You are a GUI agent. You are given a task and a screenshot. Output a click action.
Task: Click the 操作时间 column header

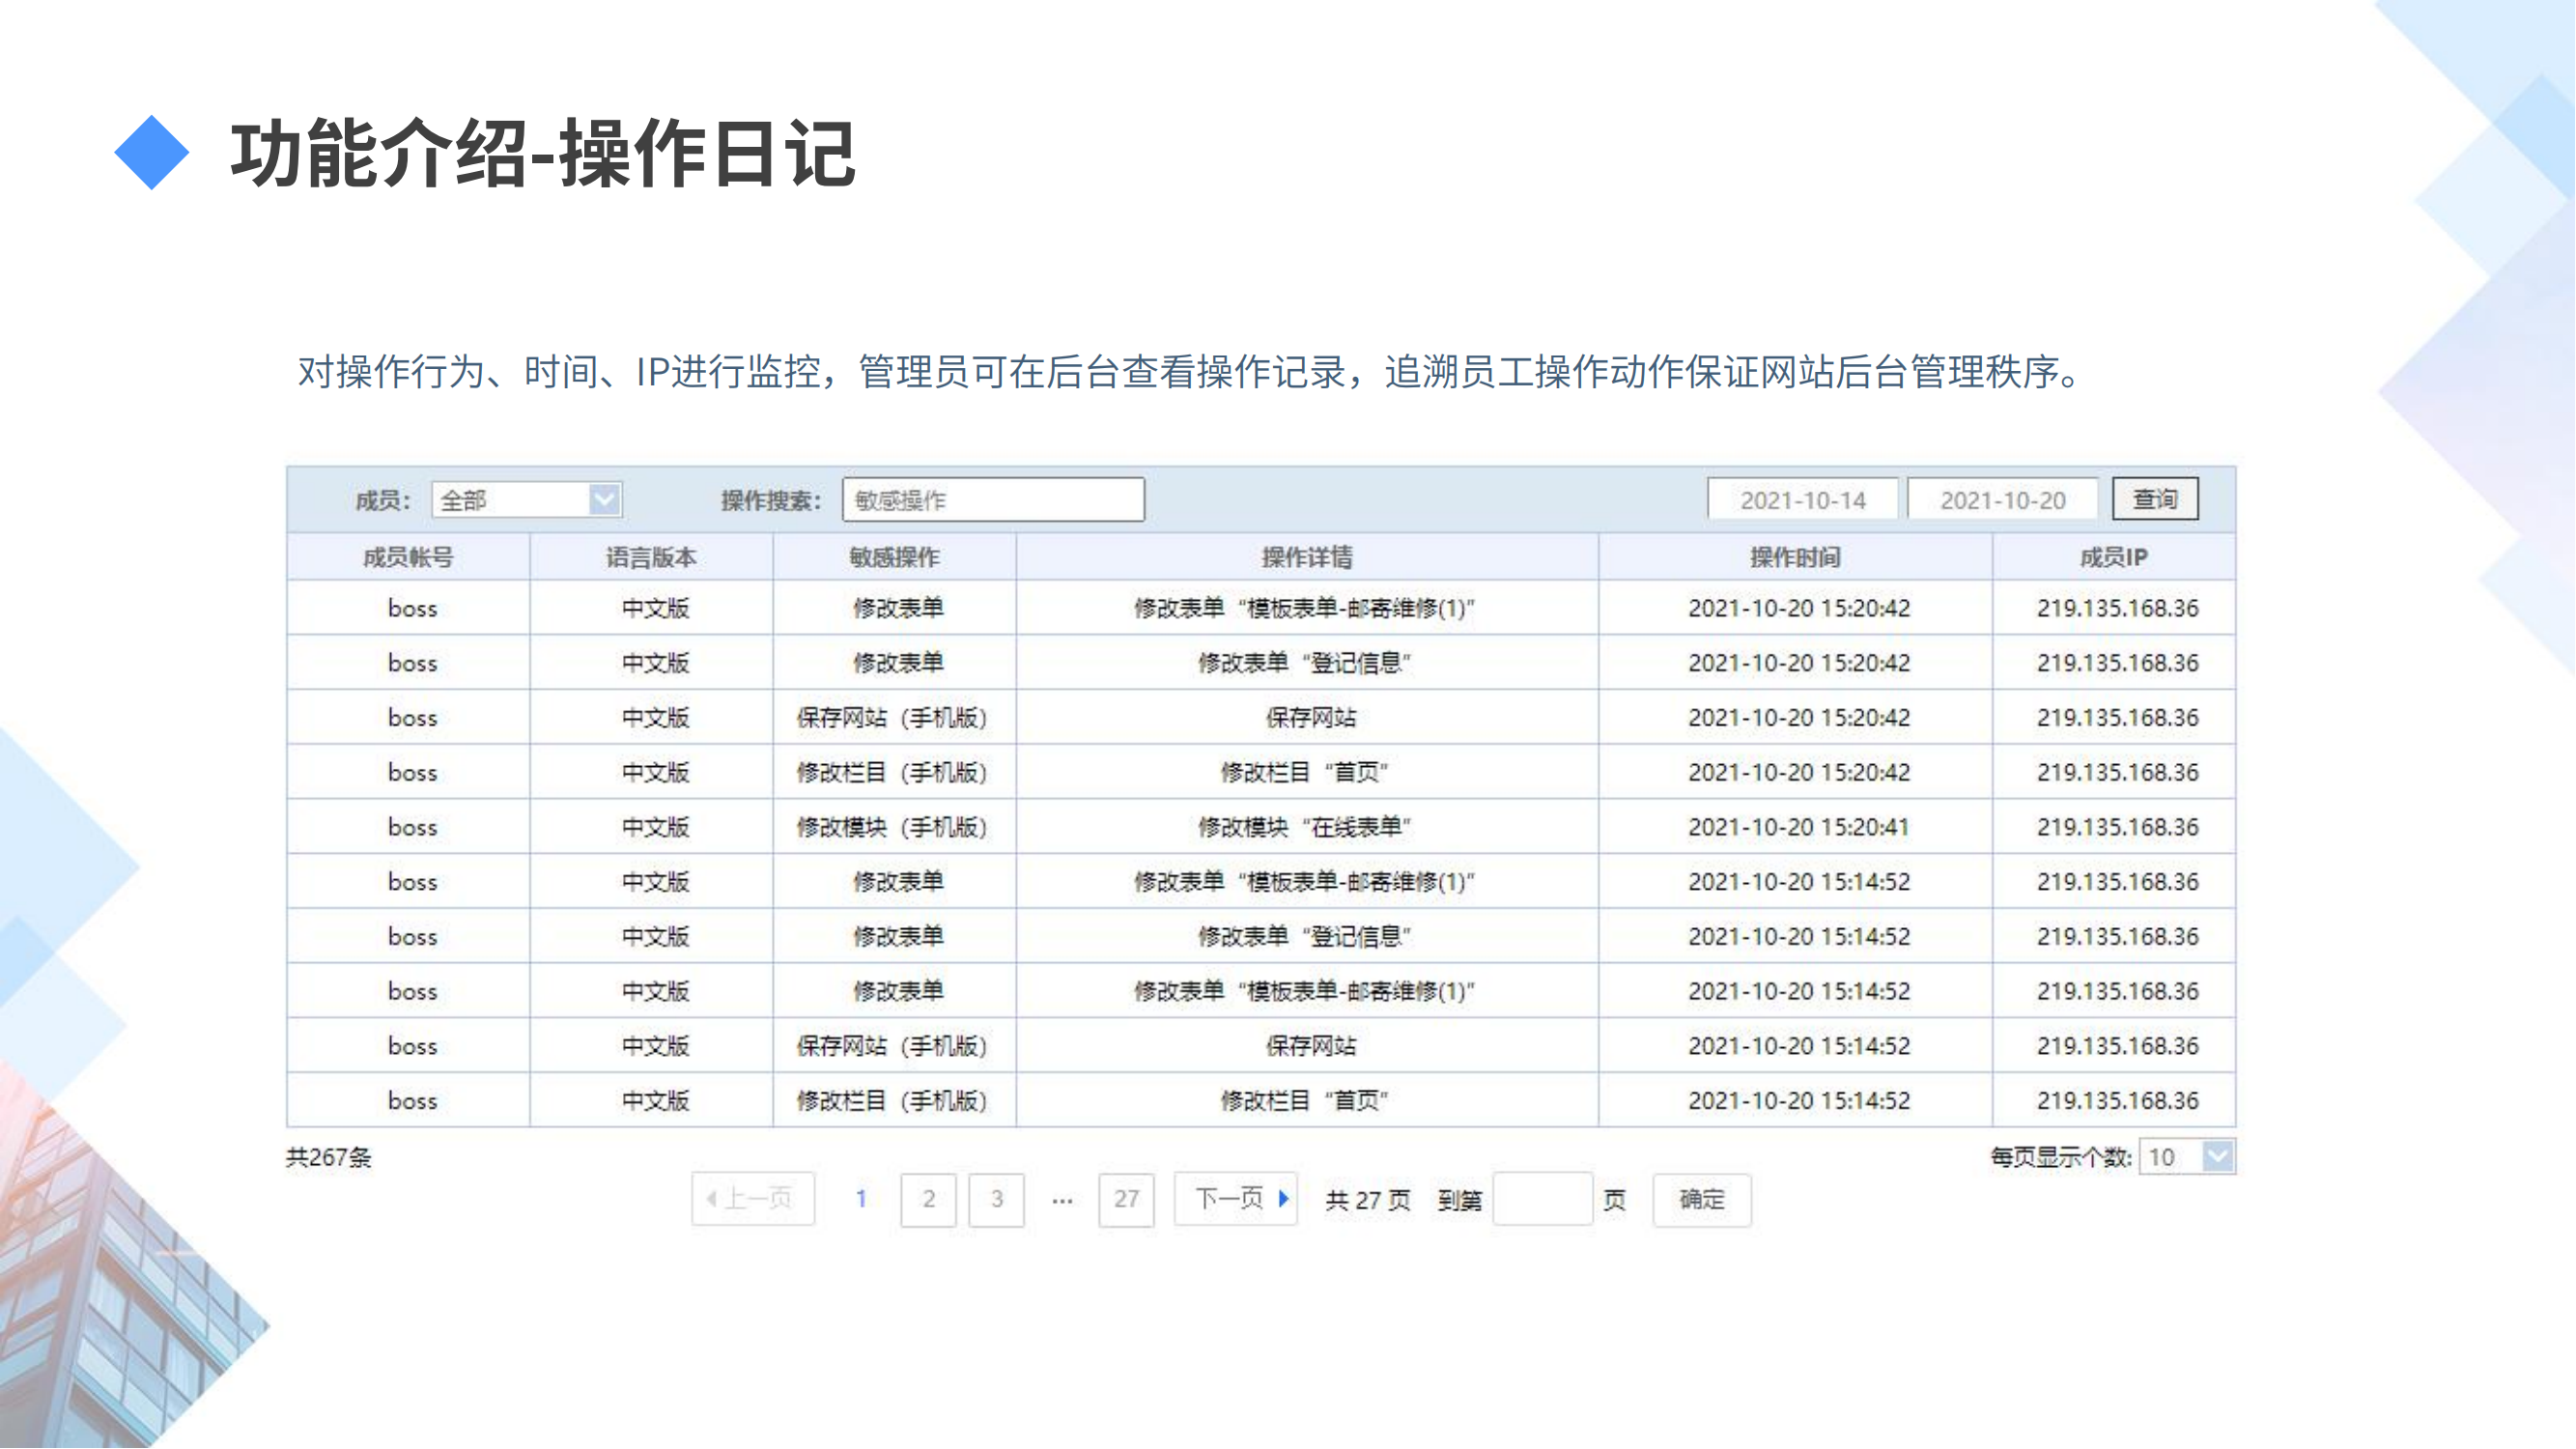1795,558
